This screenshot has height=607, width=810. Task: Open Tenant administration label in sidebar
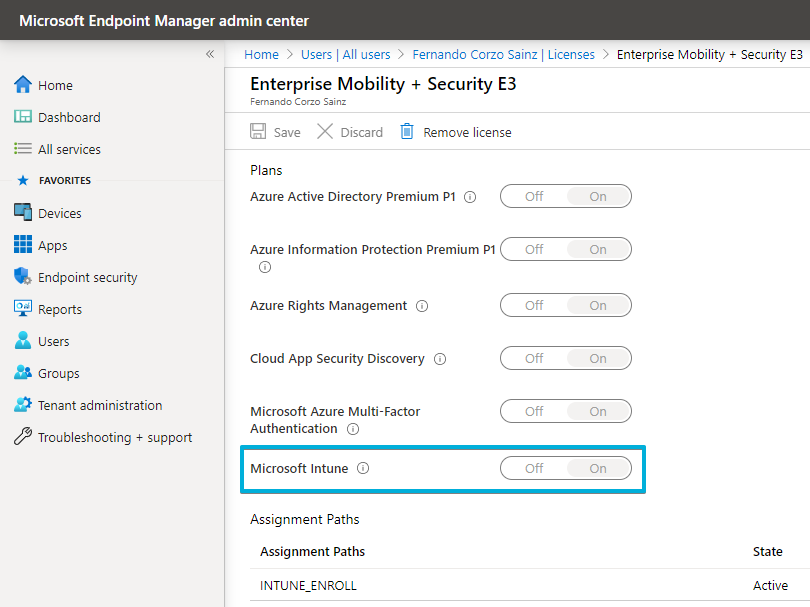(100, 406)
